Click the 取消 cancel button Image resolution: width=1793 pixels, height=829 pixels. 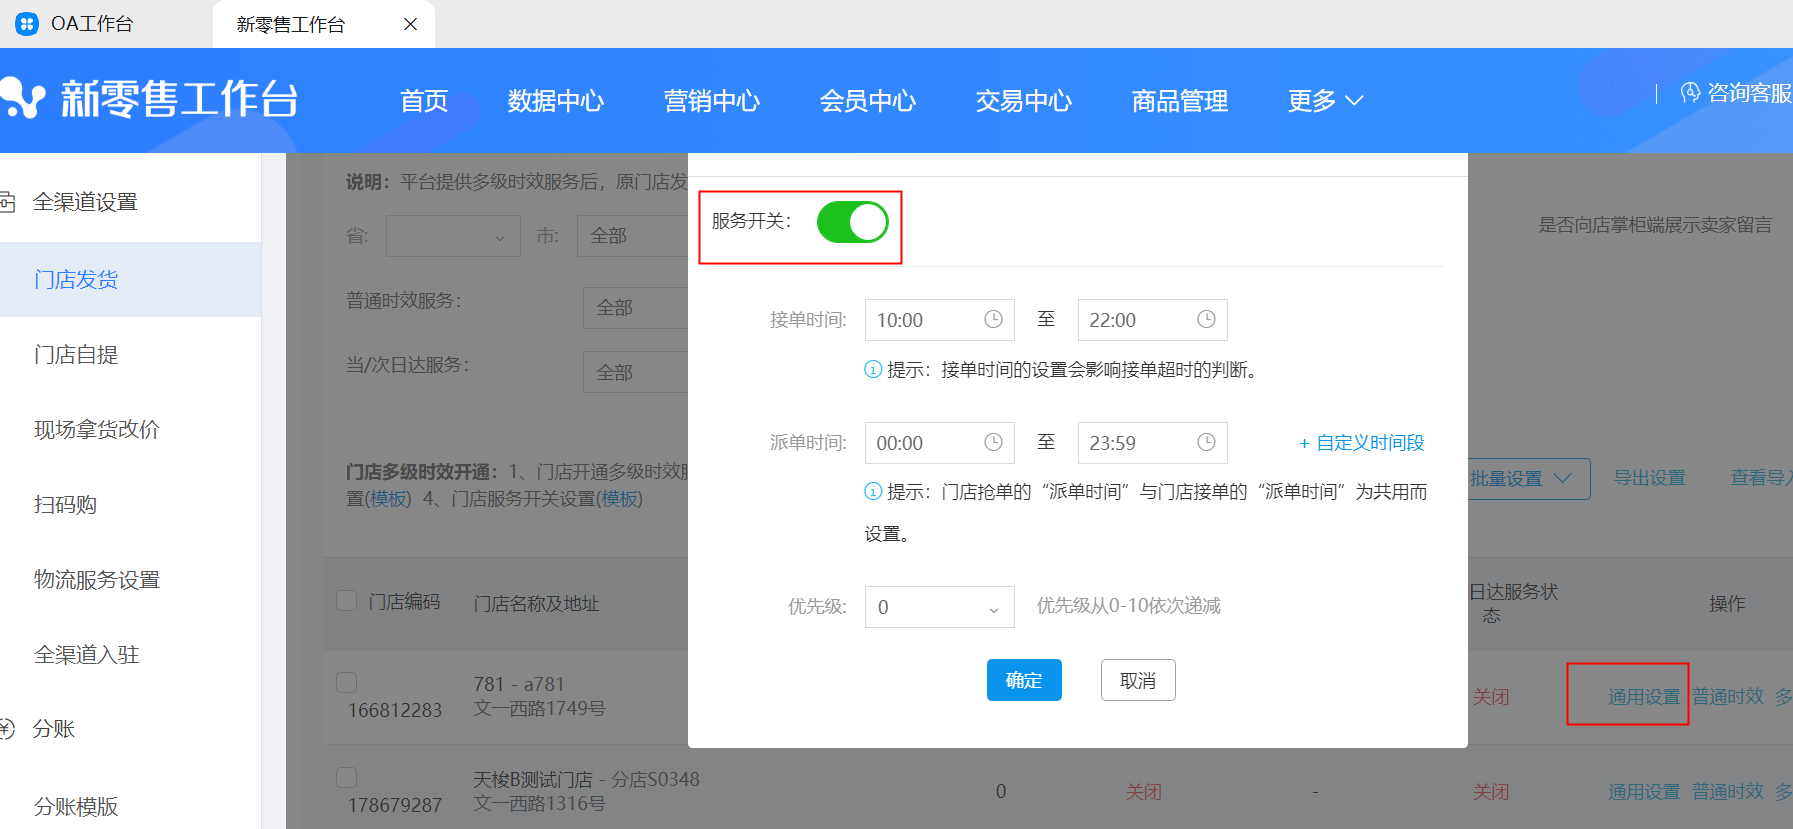(x=1137, y=680)
